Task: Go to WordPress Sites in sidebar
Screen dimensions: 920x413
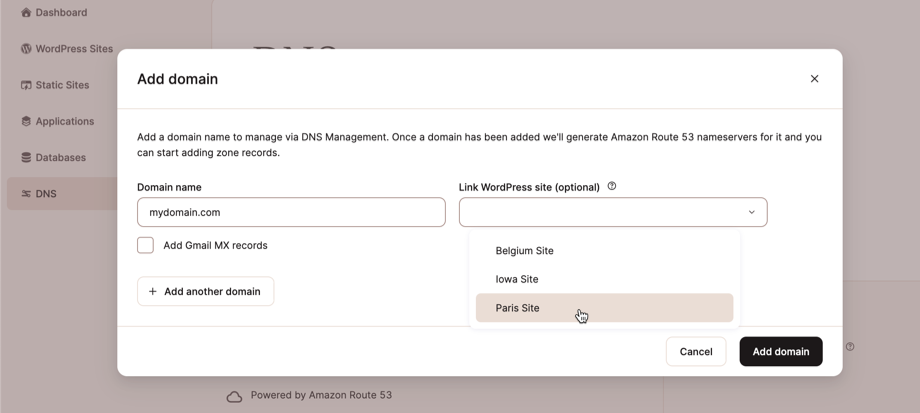Action: pos(67,49)
